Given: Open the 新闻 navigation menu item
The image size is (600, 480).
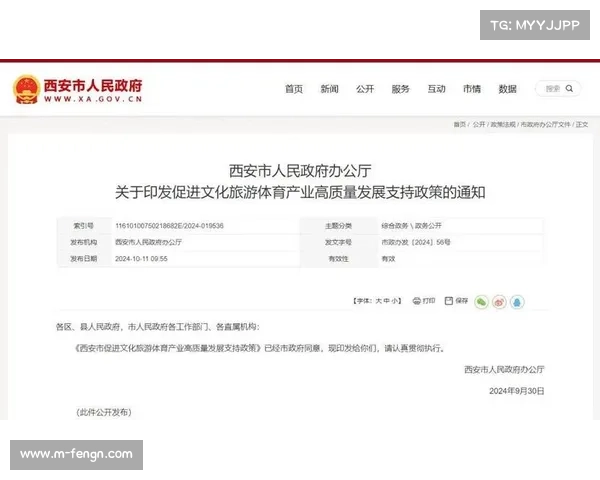Looking at the screenshot, I should point(329,89).
